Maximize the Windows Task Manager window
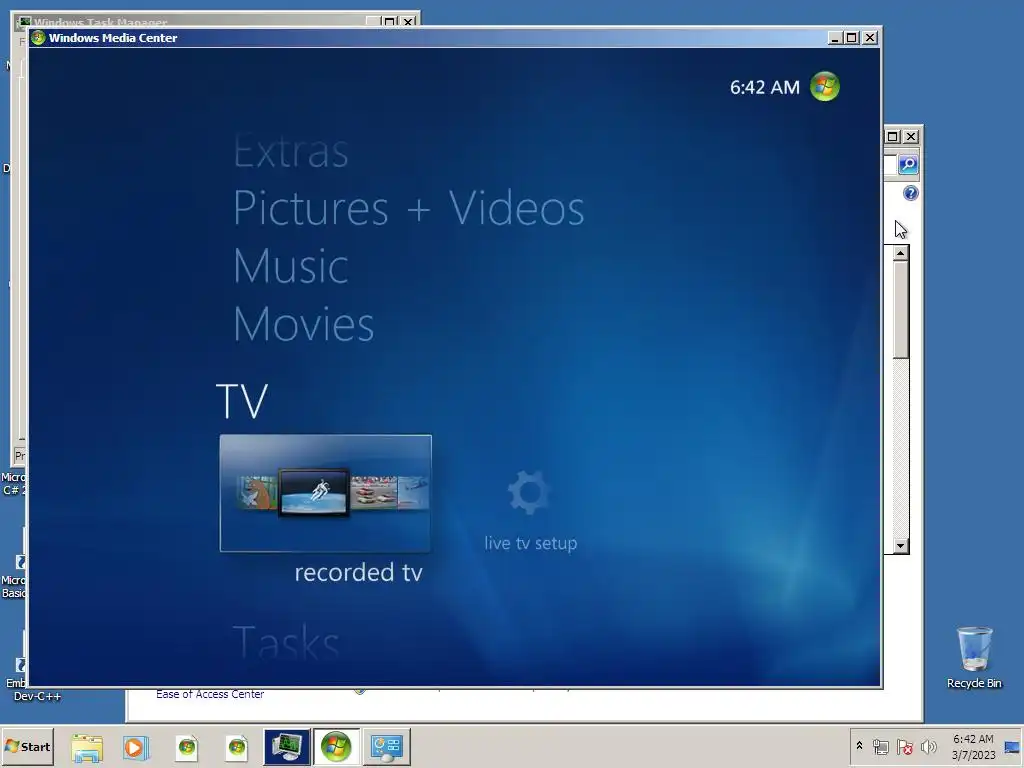The image size is (1024, 768). (x=390, y=22)
